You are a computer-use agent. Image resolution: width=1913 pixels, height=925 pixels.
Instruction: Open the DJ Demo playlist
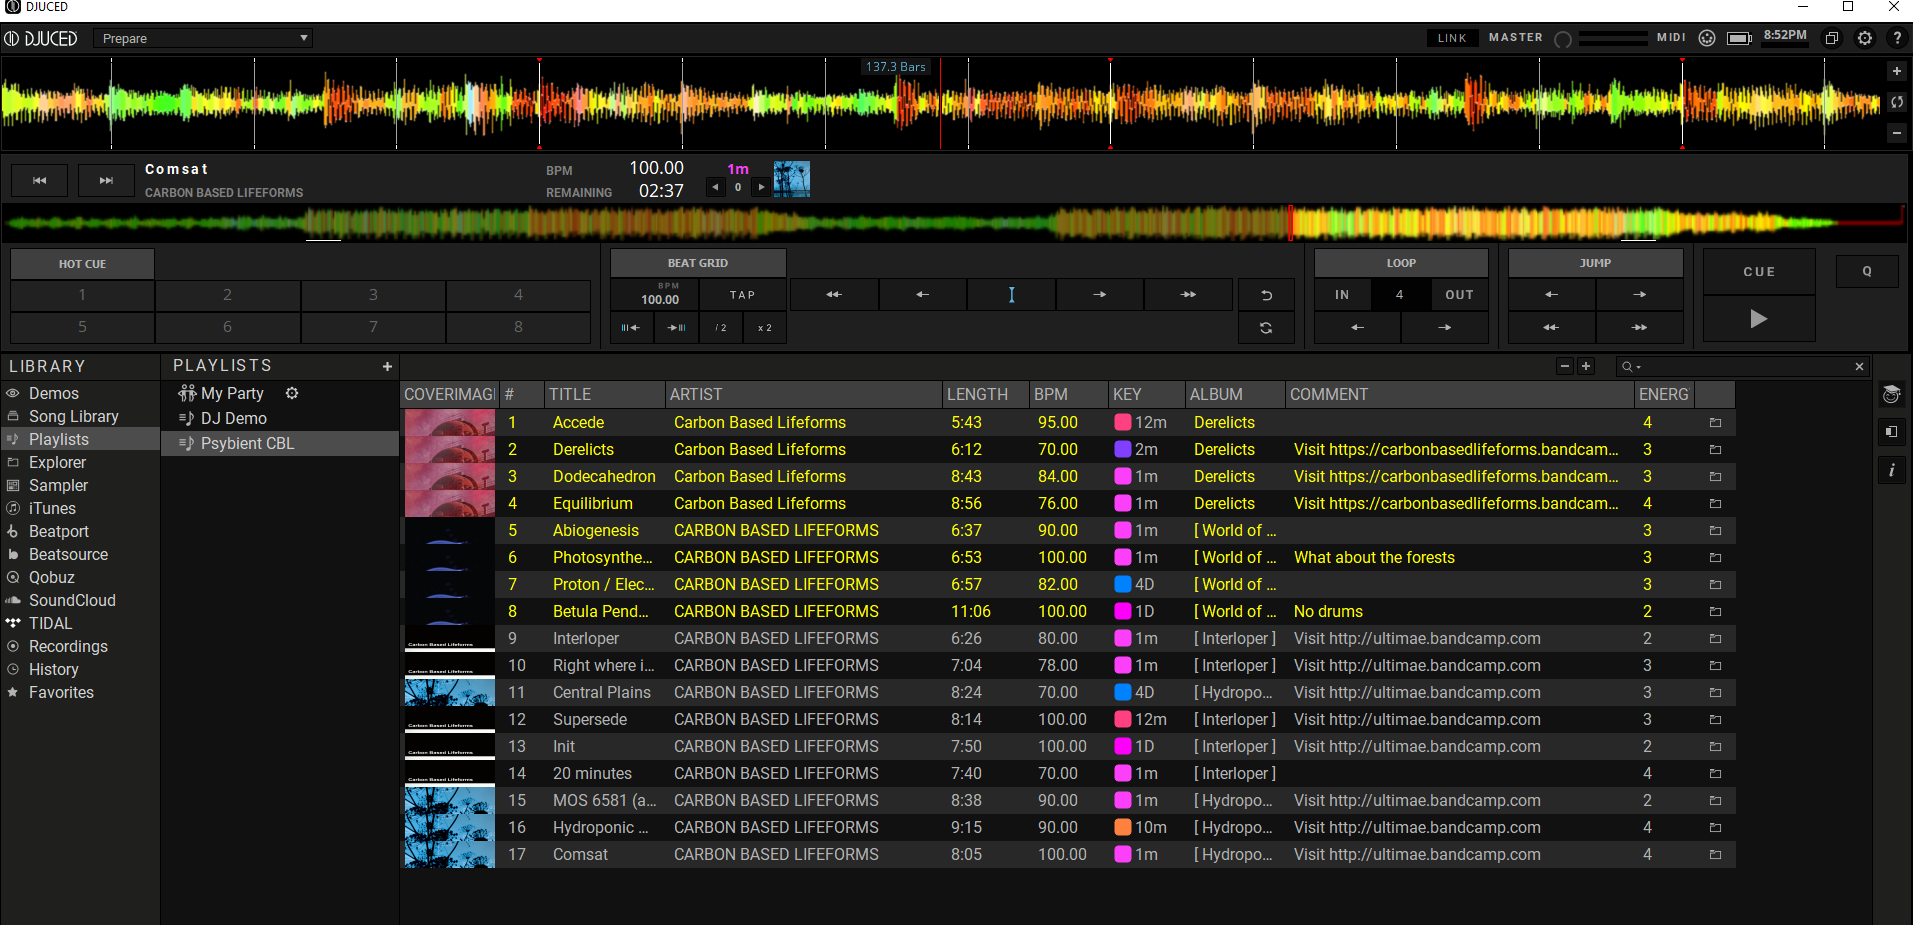(233, 419)
